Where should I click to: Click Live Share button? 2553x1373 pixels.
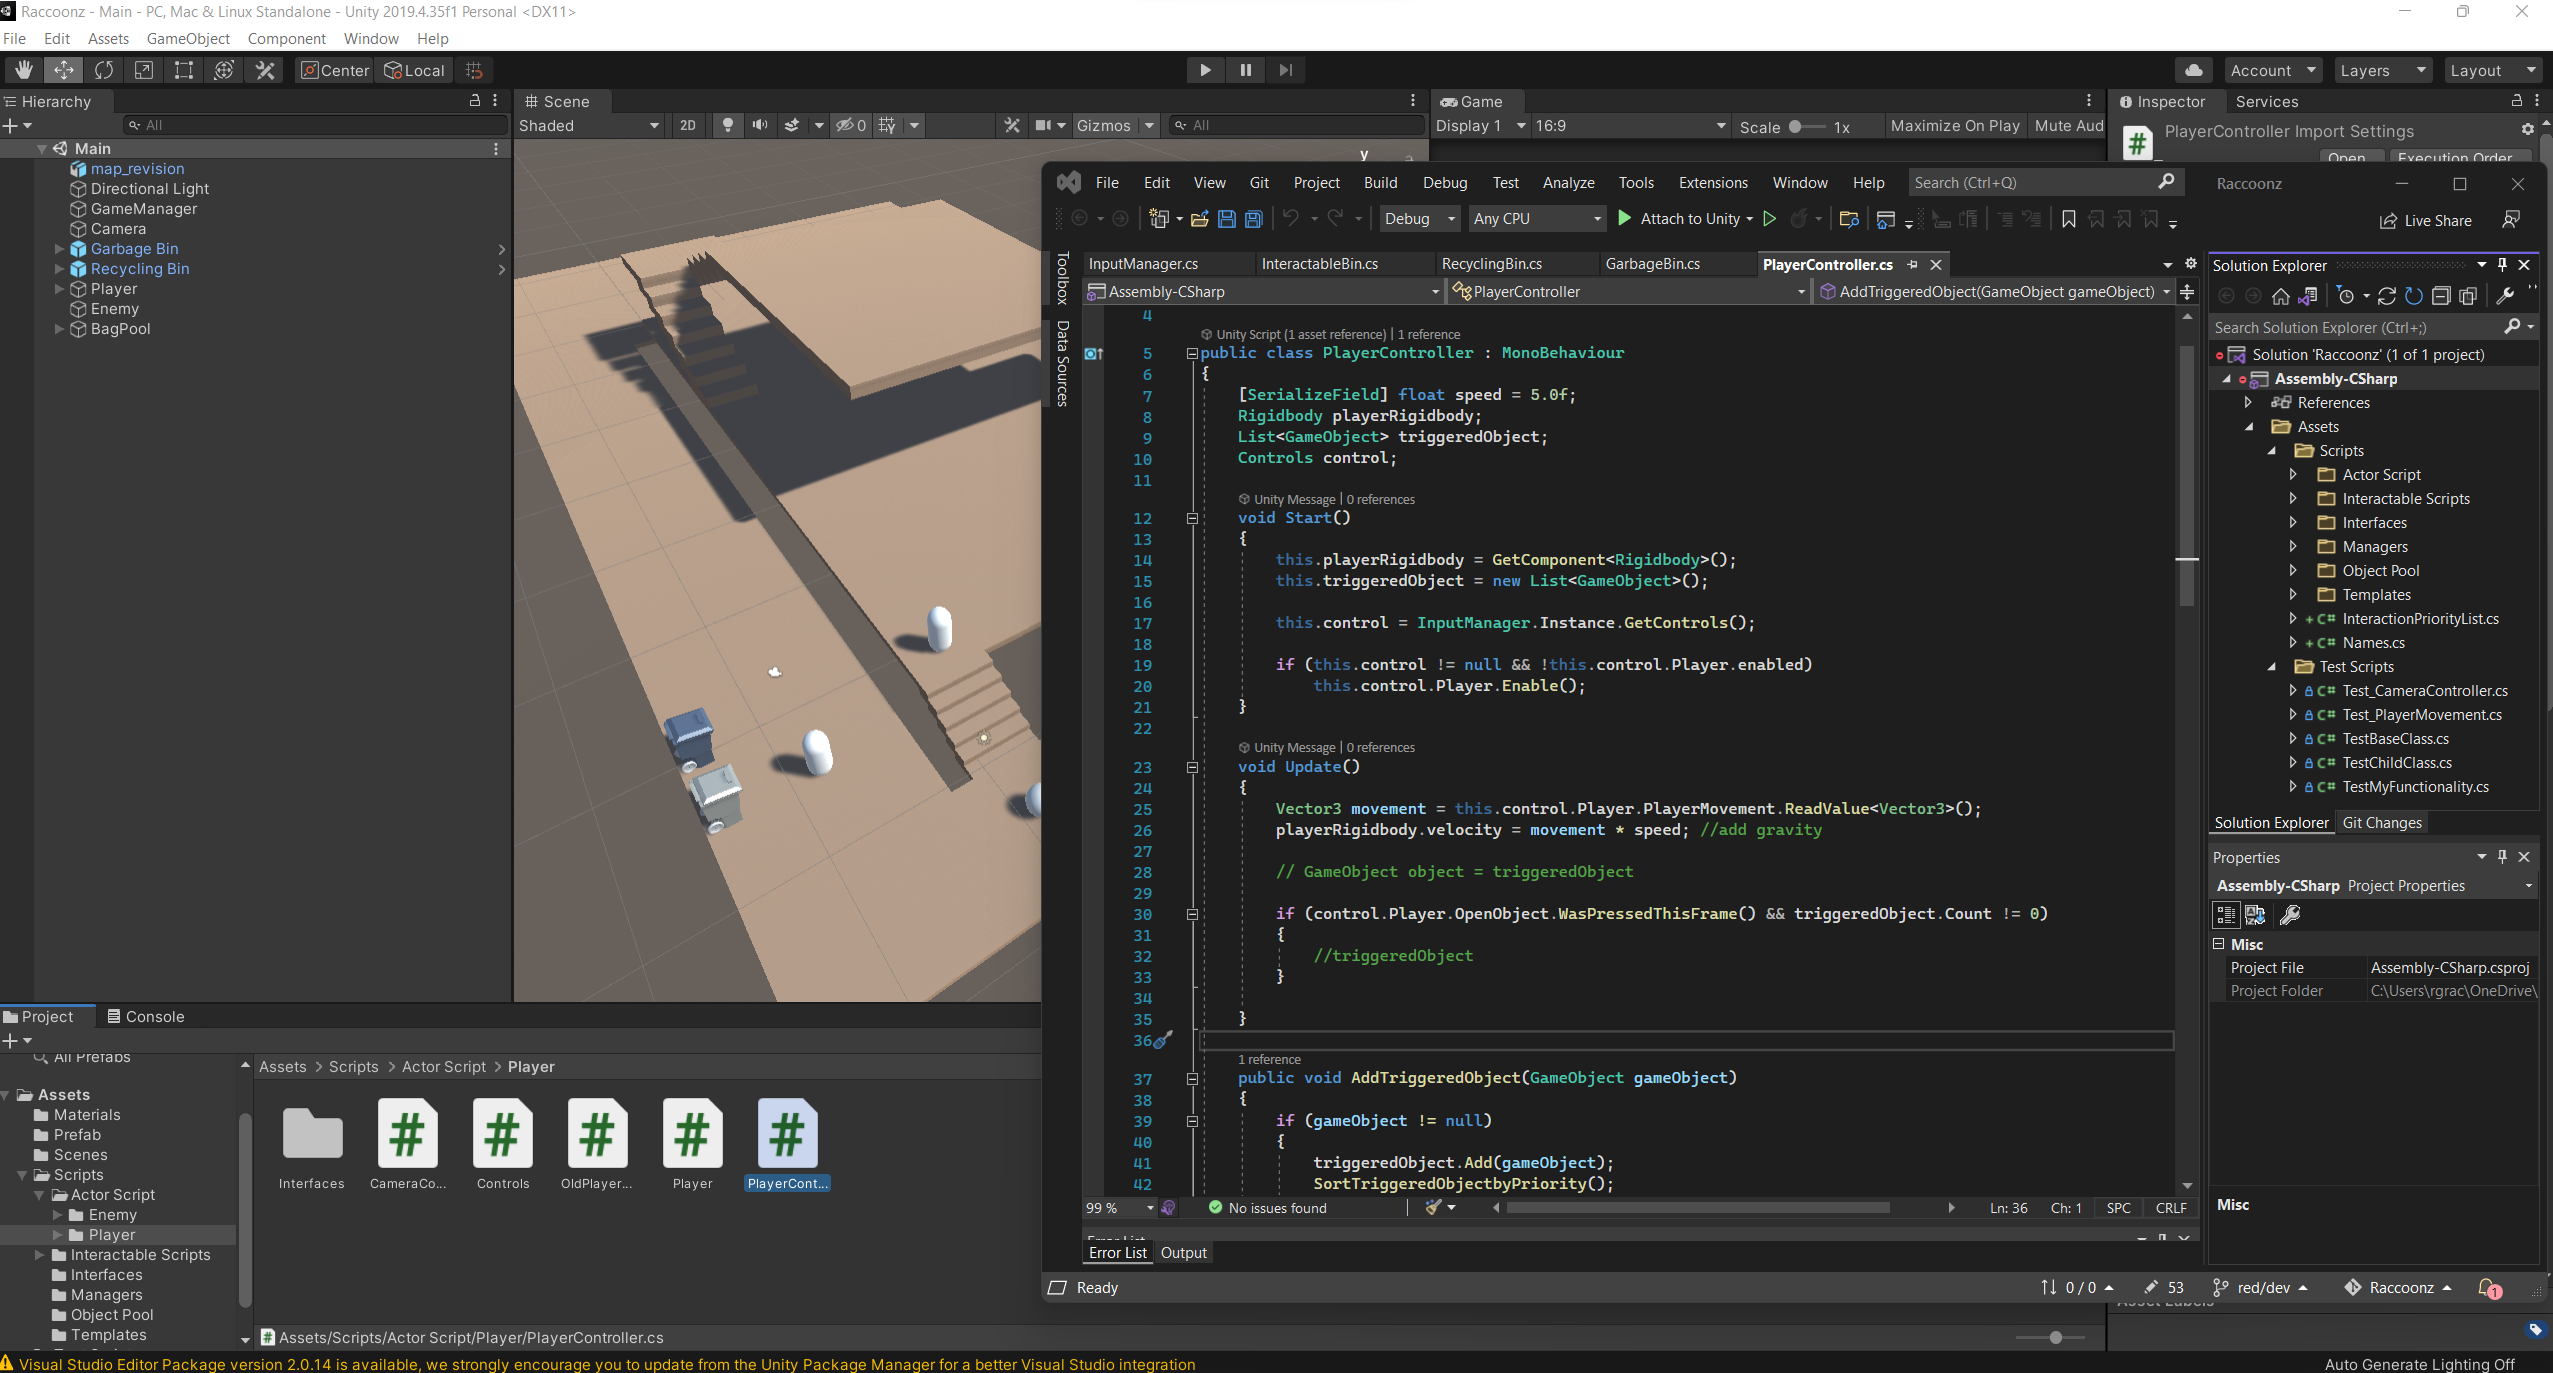pyautogui.click(x=2425, y=221)
